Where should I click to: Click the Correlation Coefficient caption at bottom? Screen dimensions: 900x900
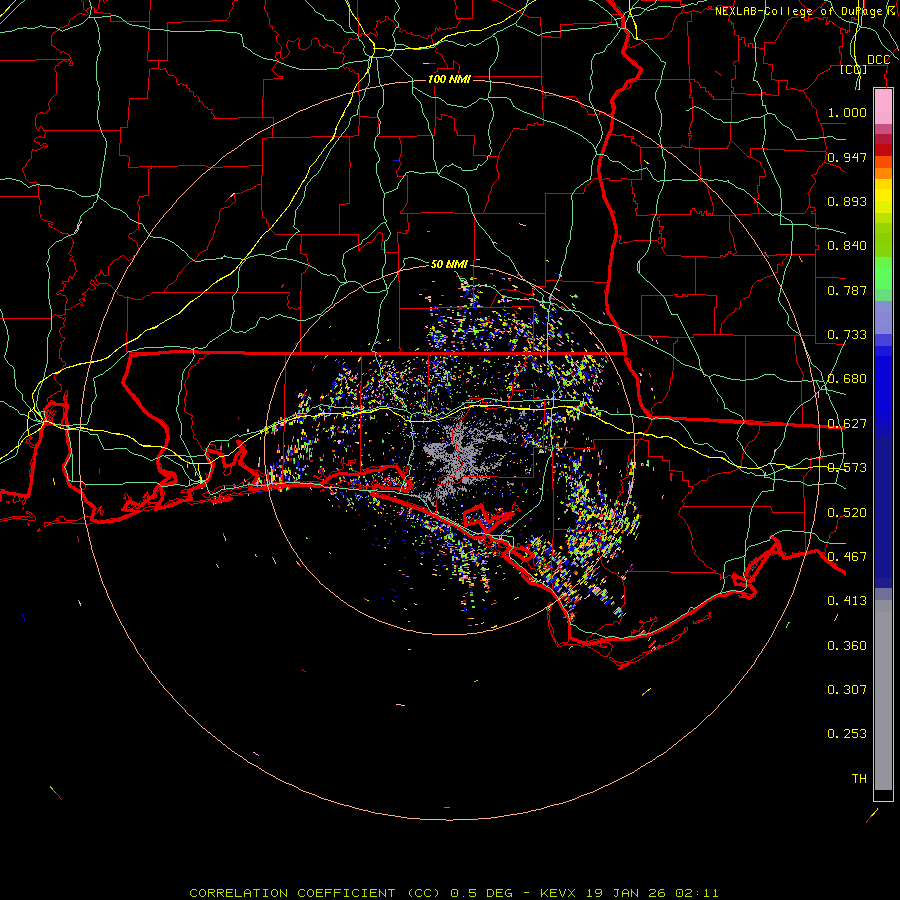tap(453, 892)
